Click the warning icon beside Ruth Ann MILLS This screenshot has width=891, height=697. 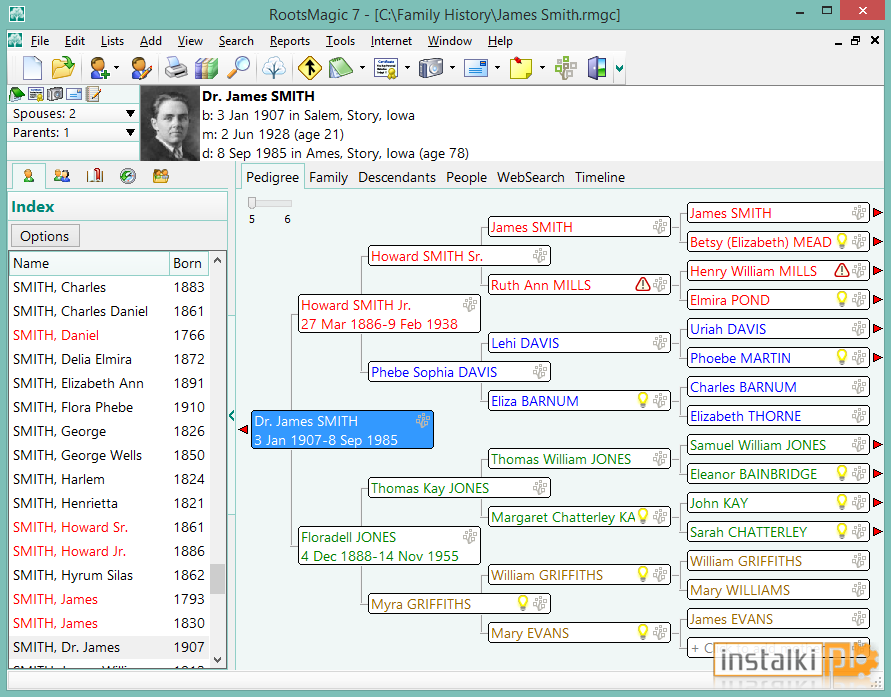tap(643, 284)
